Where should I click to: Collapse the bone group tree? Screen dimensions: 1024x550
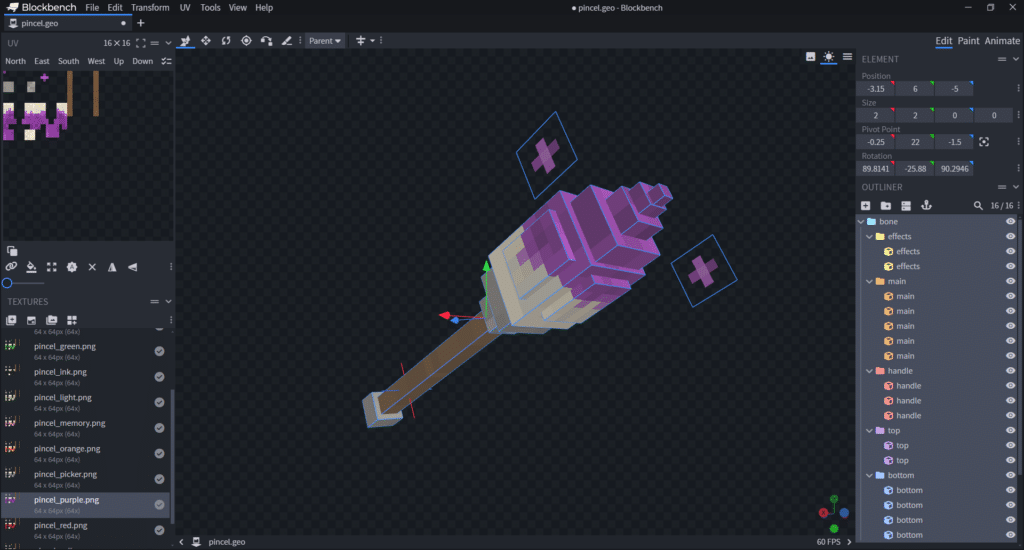point(861,221)
